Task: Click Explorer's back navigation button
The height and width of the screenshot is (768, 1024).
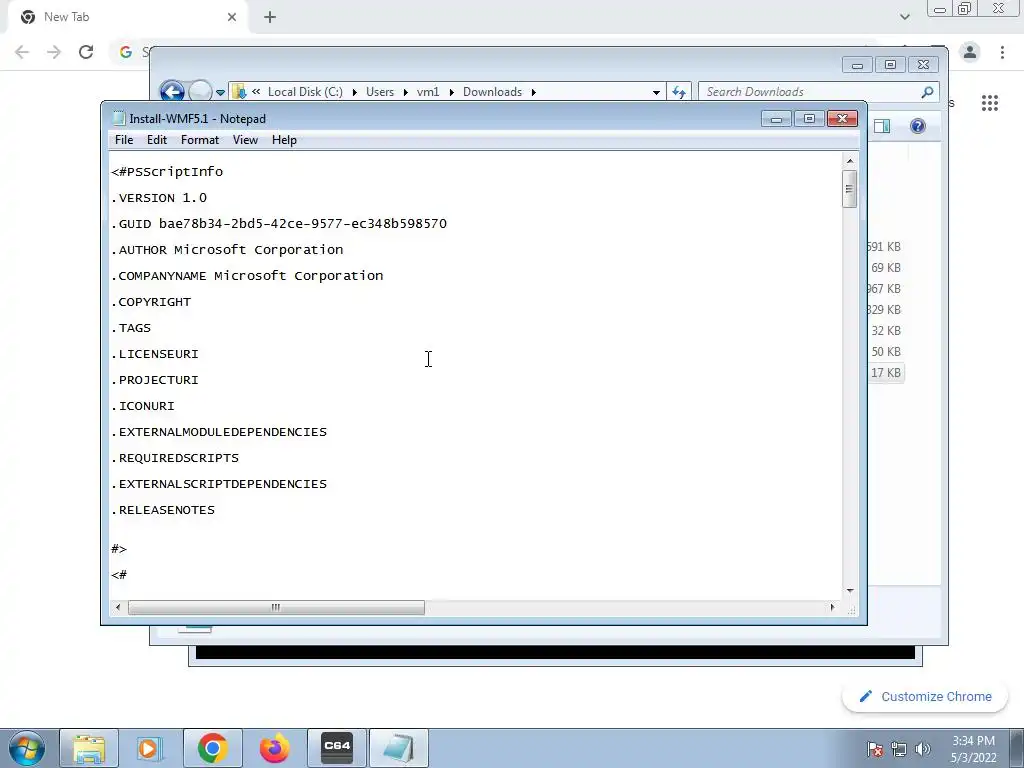Action: tap(172, 91)
